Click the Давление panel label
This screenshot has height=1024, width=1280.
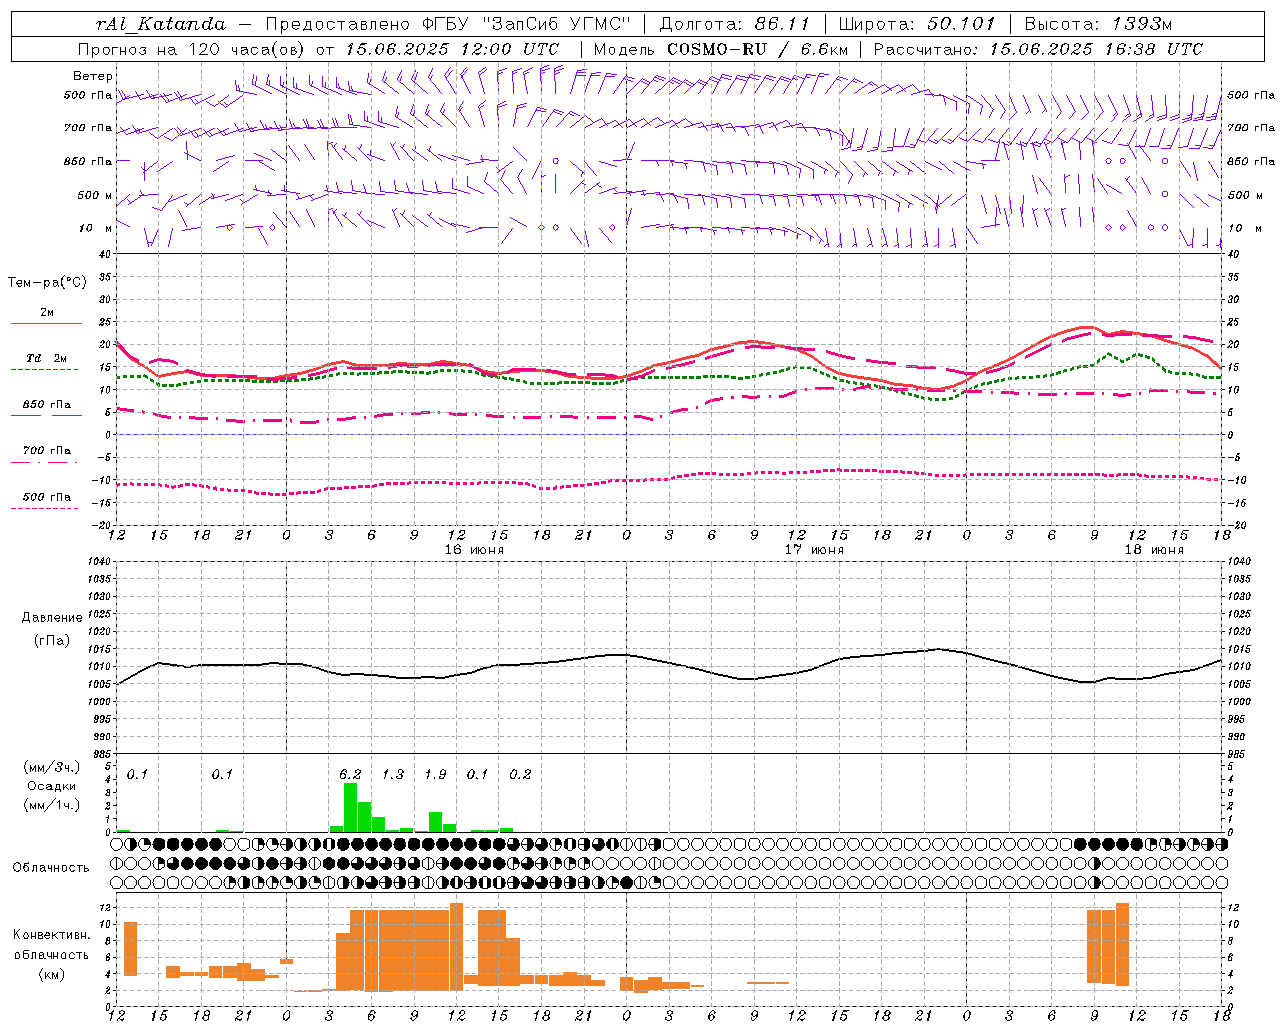click(x=52, y=618)
